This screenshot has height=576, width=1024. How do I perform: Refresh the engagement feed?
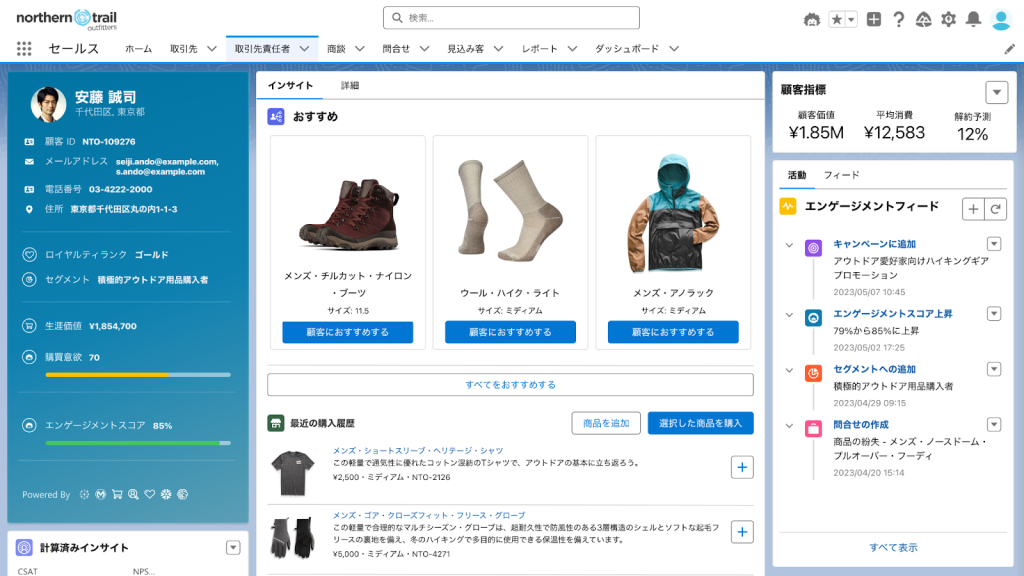click(995, 208)
